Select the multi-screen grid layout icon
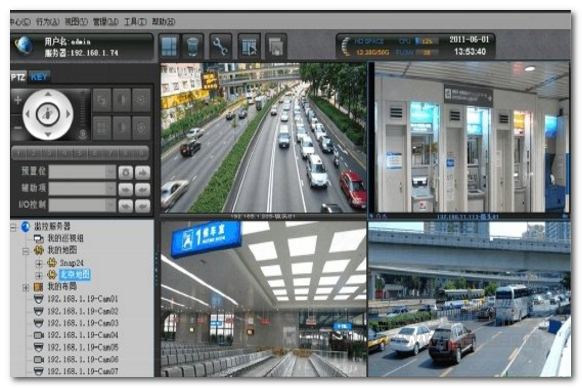The image size is (582, 388). (x=170, y=46)
